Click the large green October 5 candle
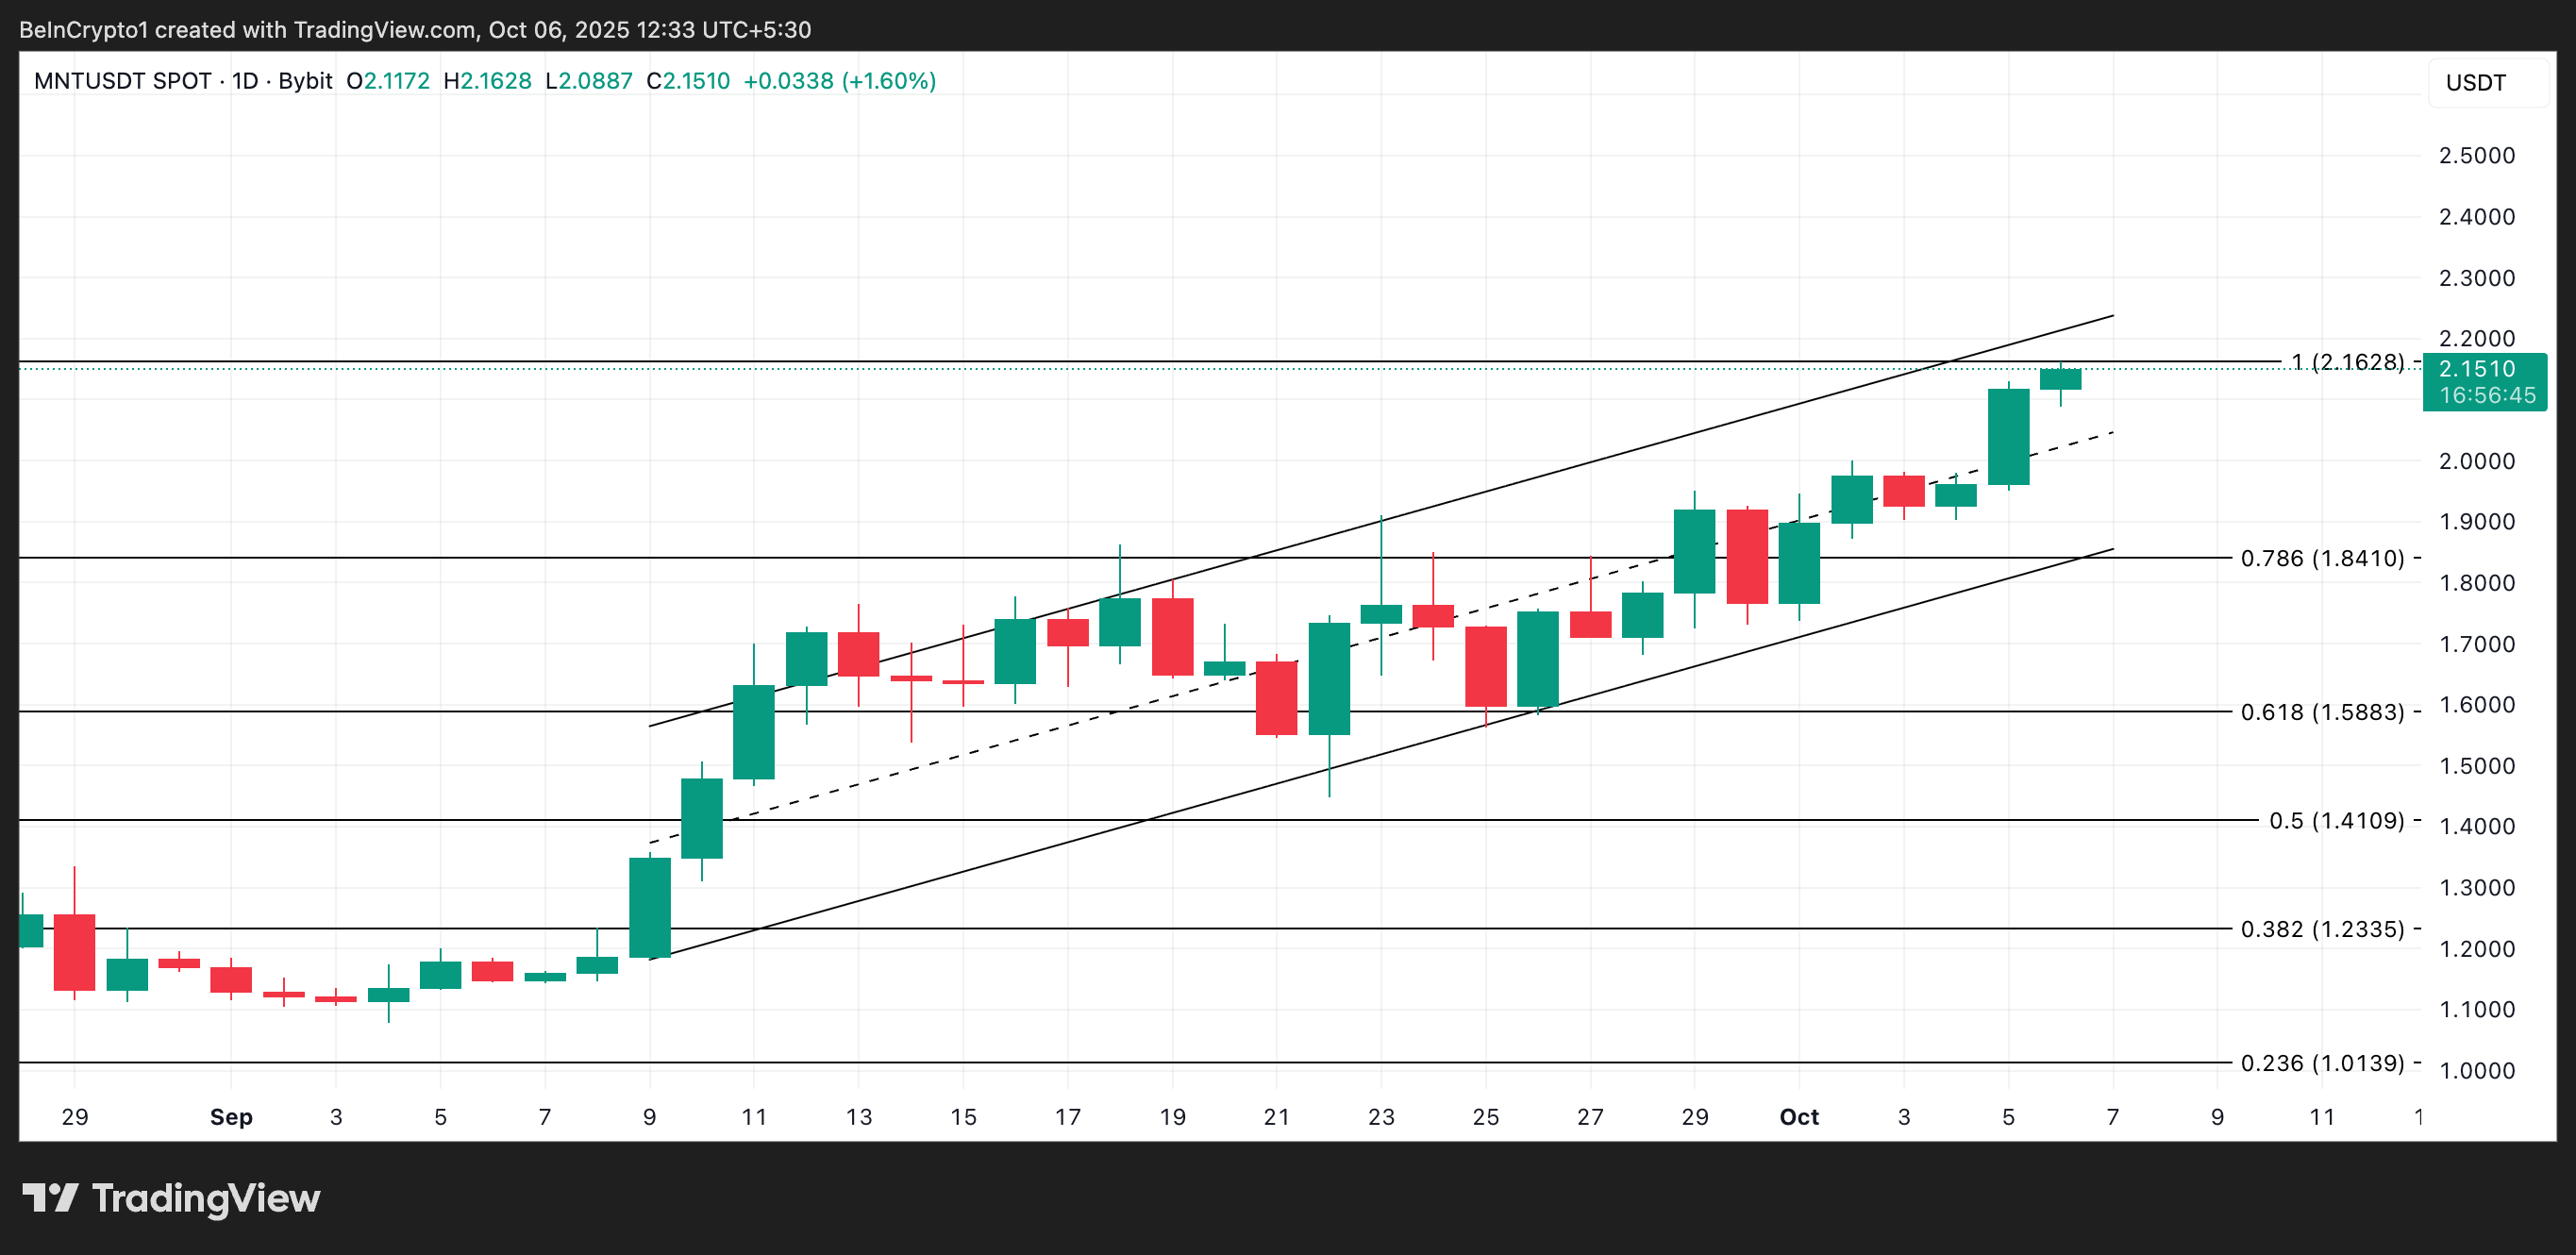 [2008, 437]
